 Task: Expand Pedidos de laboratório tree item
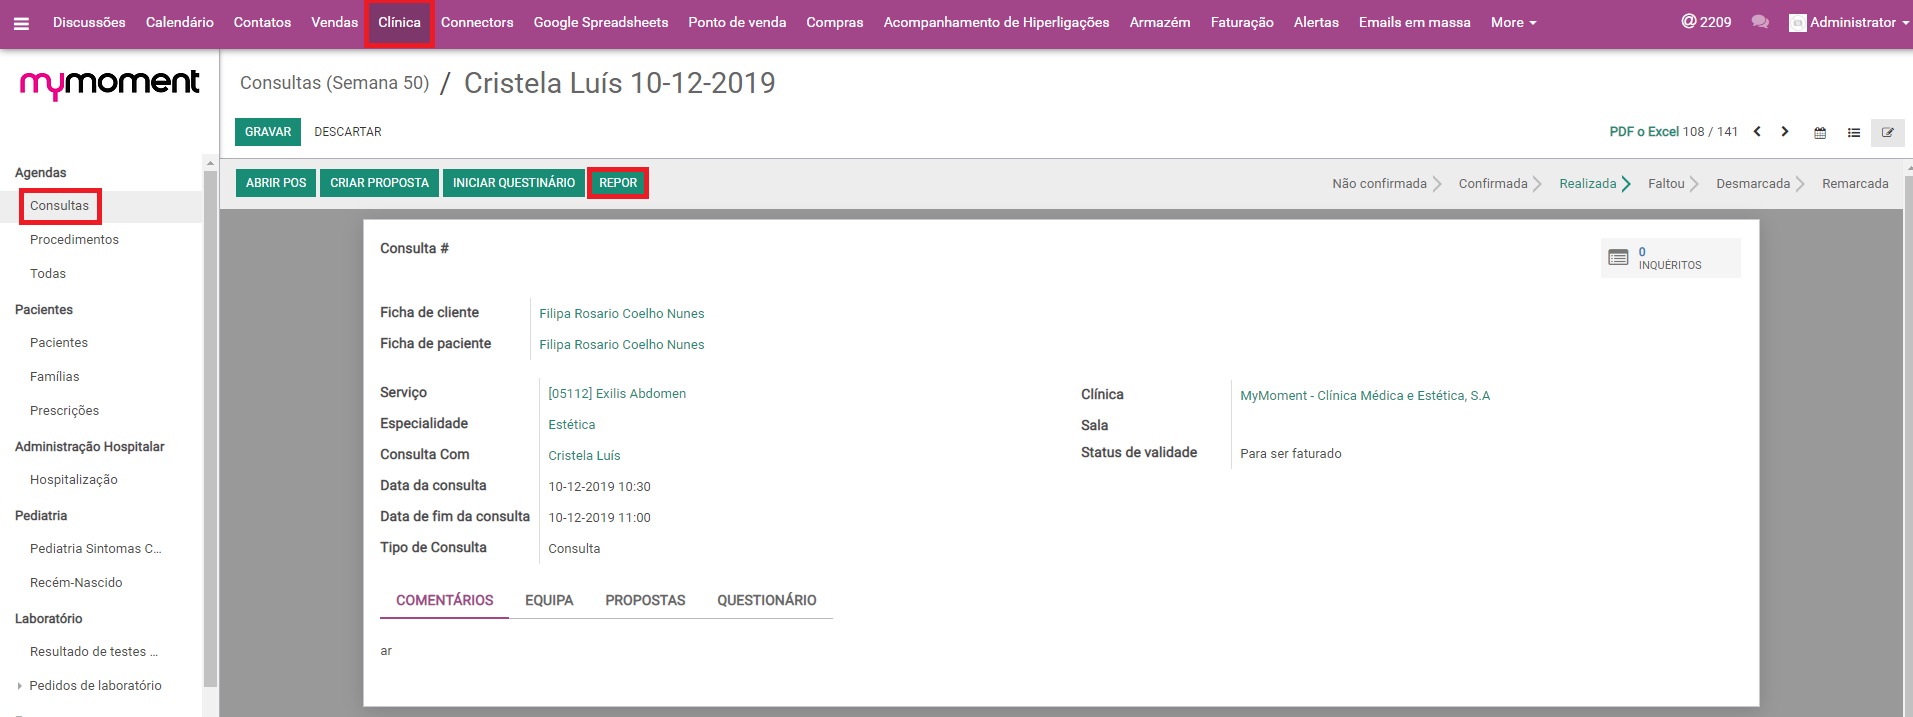20,686
